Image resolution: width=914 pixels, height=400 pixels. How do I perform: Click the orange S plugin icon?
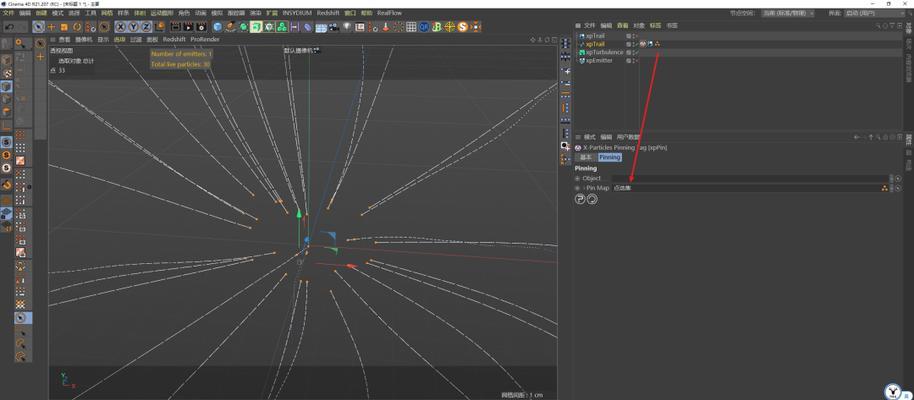pyautogui.click(x=463, y=27)
